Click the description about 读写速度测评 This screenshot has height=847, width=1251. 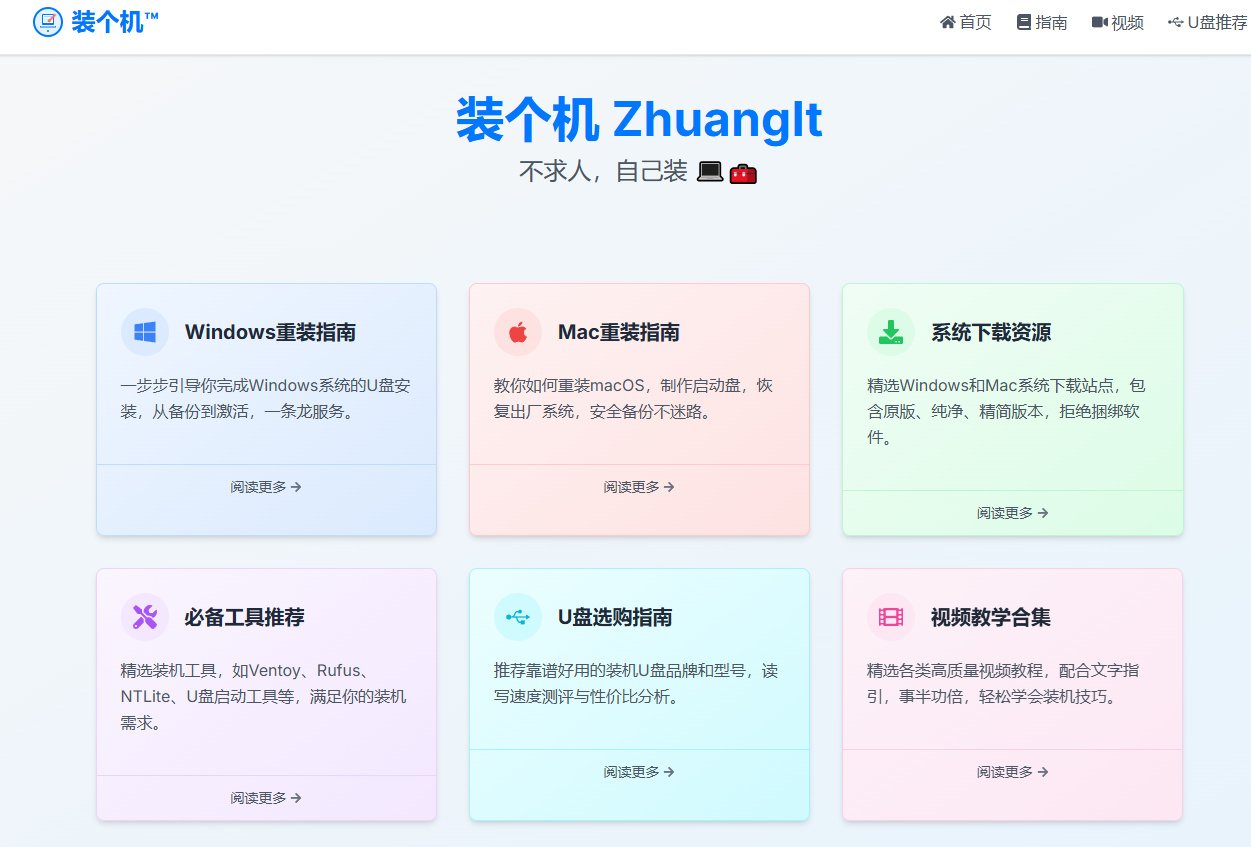636,683
